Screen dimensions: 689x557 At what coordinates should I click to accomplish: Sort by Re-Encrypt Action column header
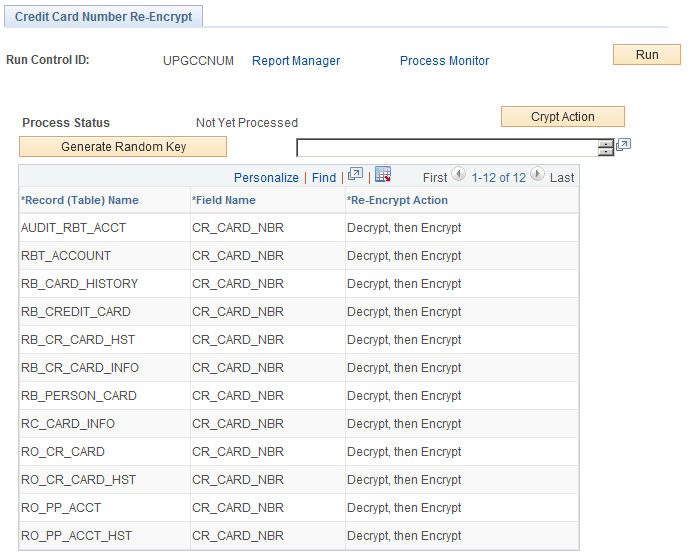pos(397,200)
